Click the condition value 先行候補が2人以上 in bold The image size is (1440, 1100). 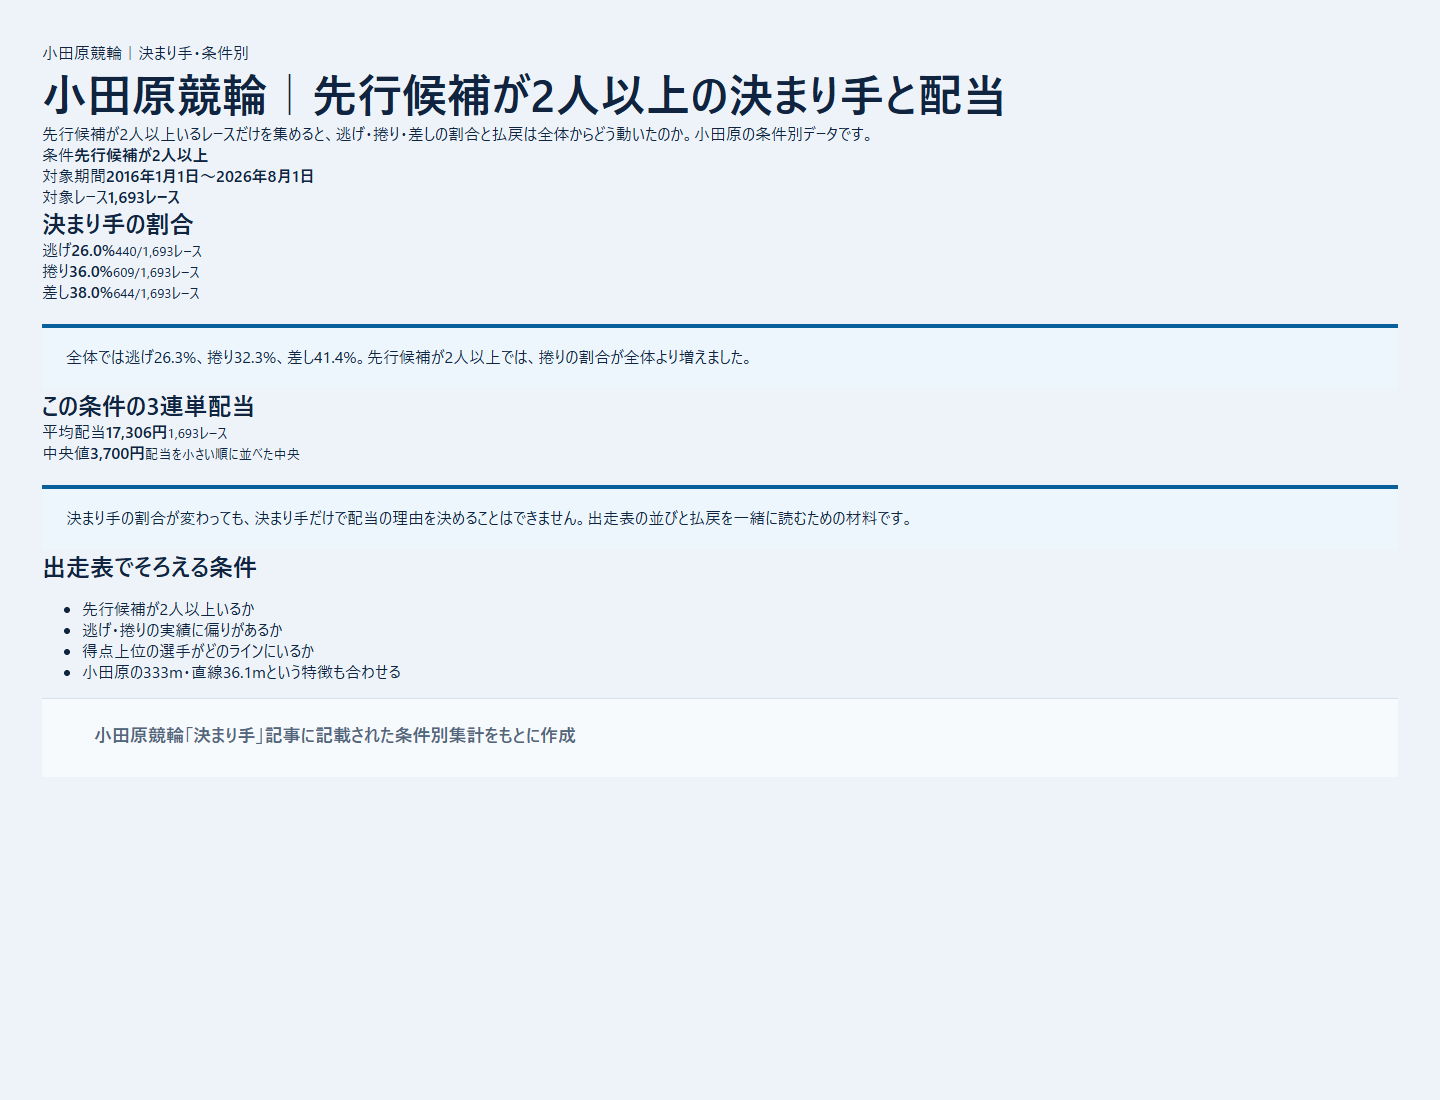(x=141, y=155)
